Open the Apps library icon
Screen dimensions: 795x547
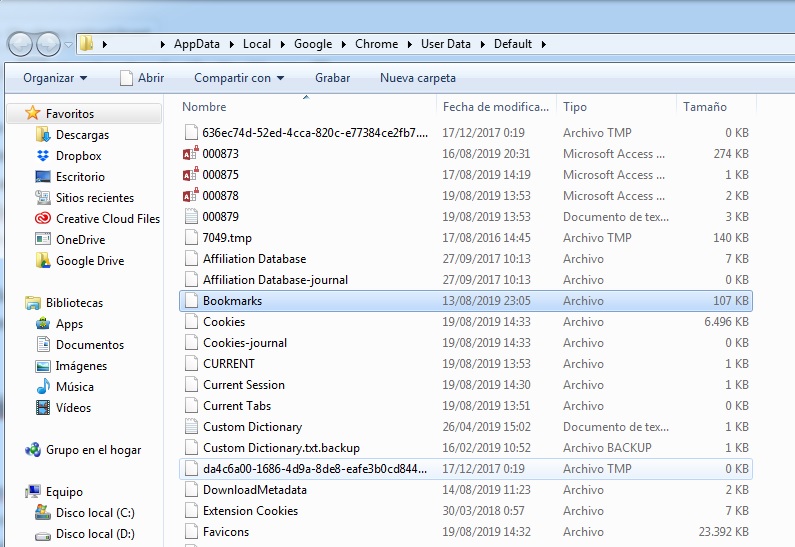coord(43,323)
